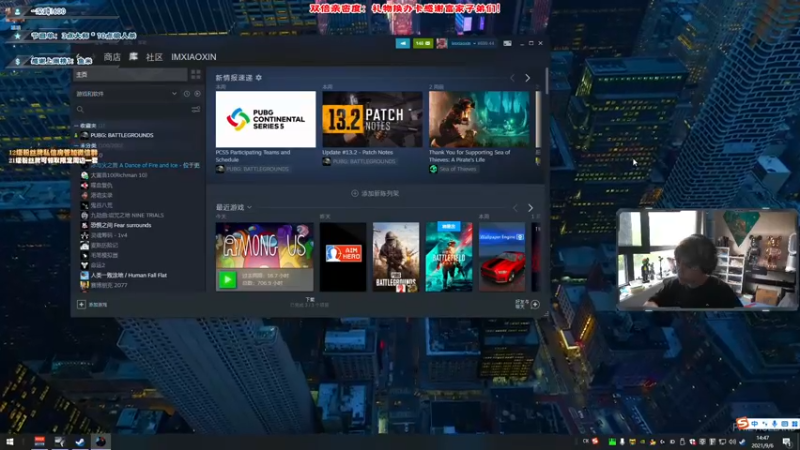Collapse the 未分类 uncategorized category

(x=77, y=145)
